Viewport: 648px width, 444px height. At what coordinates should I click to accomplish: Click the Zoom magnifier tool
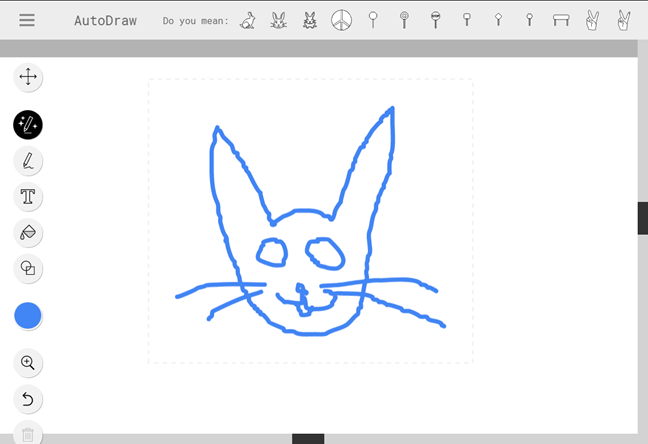coord(28,363)
